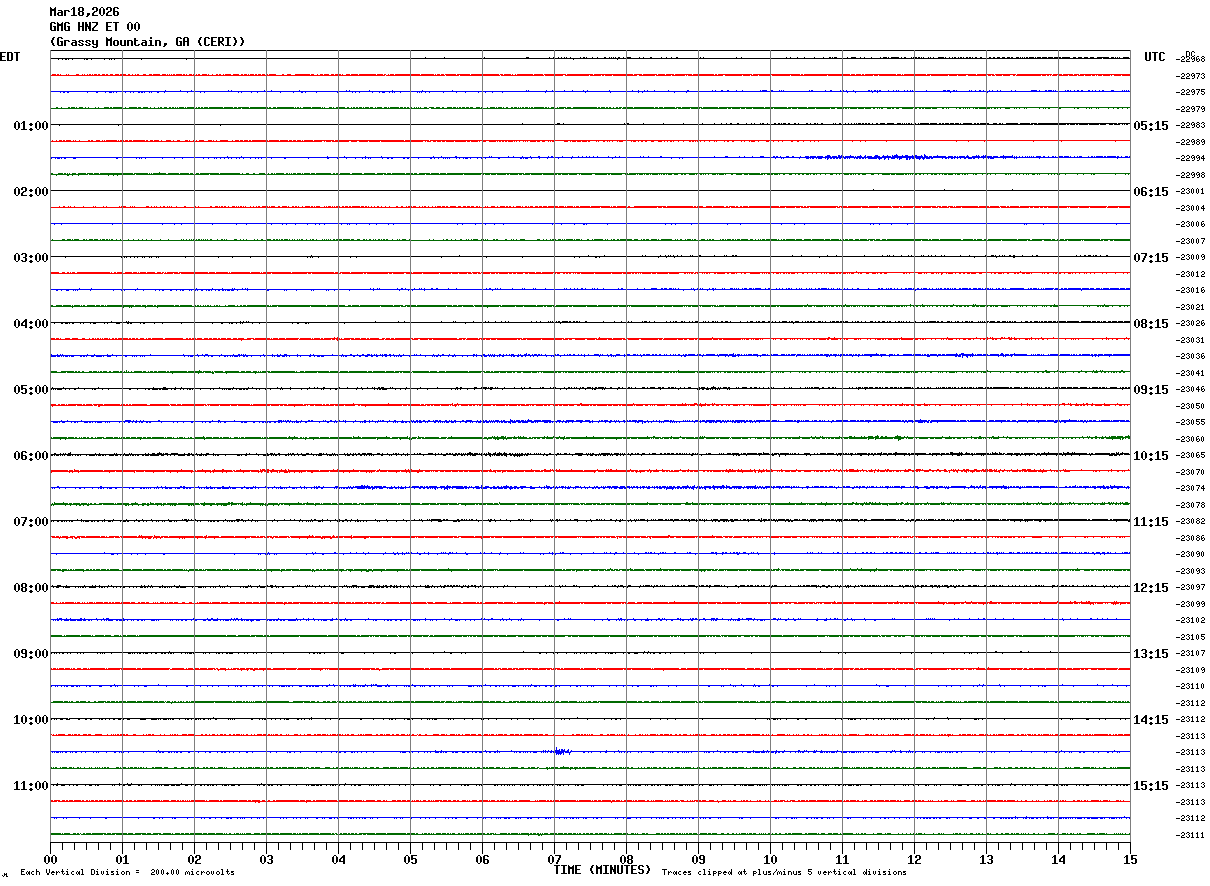Click the 15:15 UTC time label
The width and height of the screenshot is (1210, 886).
pyautogui.click(x=1151, y=786)
